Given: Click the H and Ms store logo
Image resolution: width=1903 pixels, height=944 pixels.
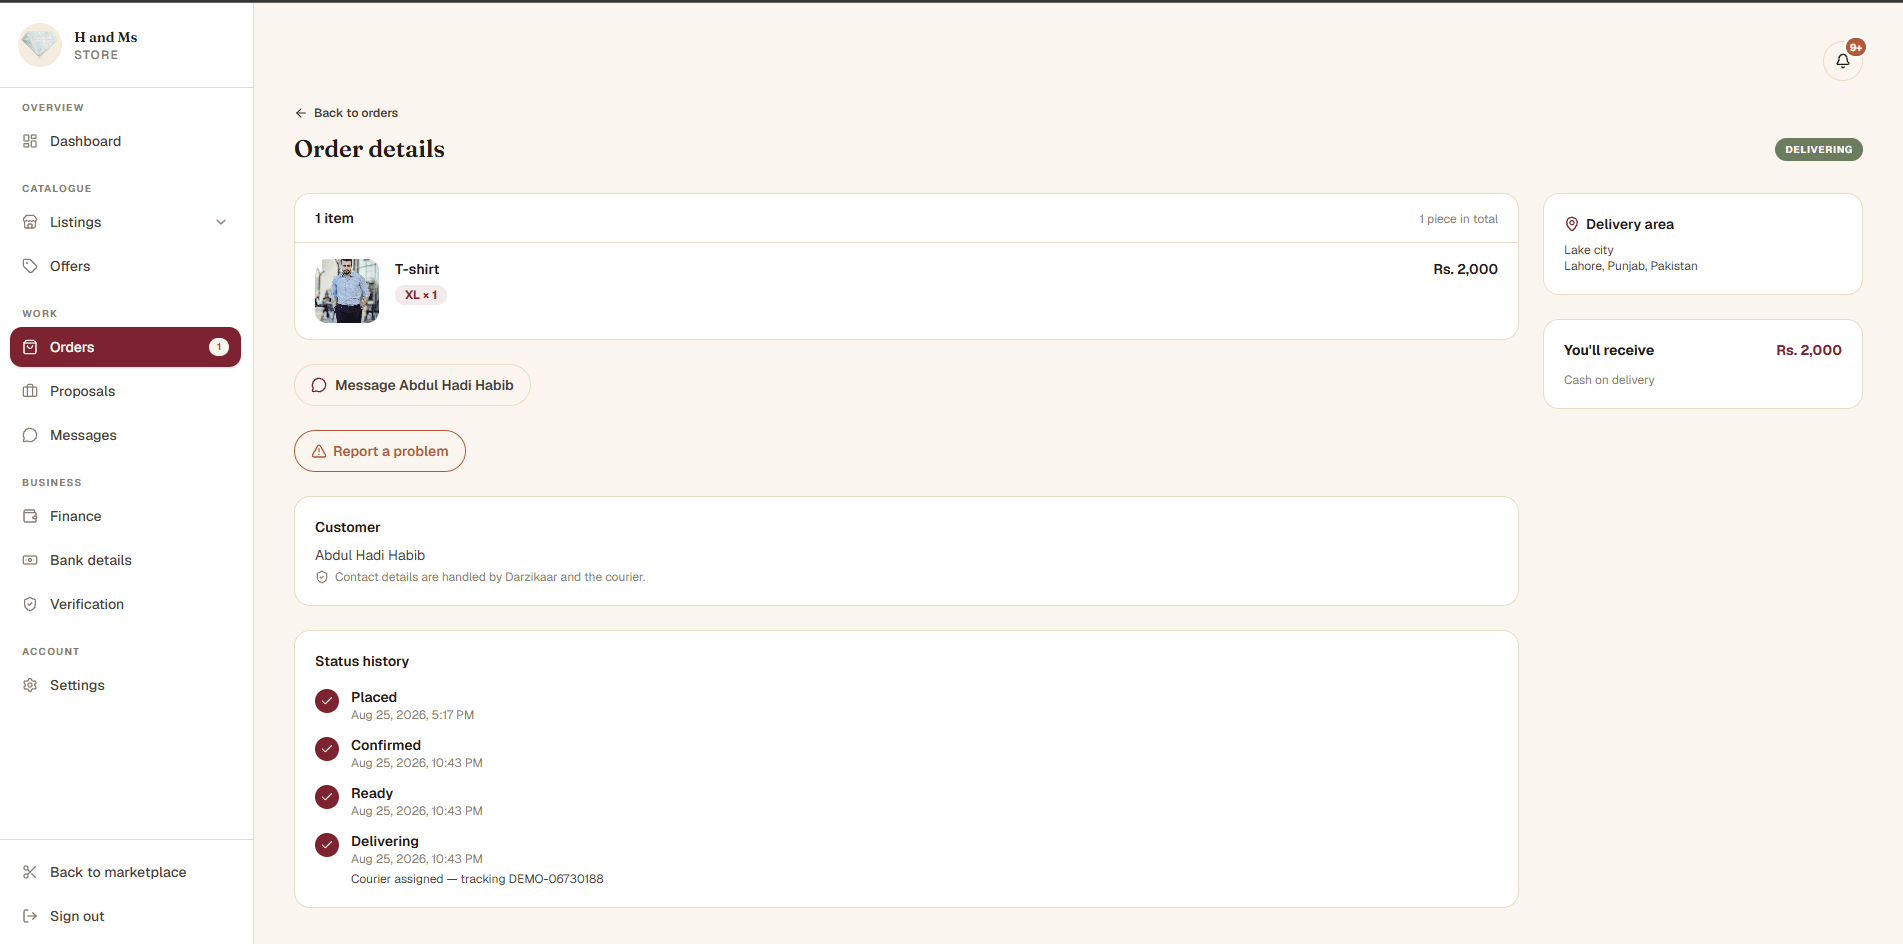Looking at the screenshot, I should pos(40,45).
